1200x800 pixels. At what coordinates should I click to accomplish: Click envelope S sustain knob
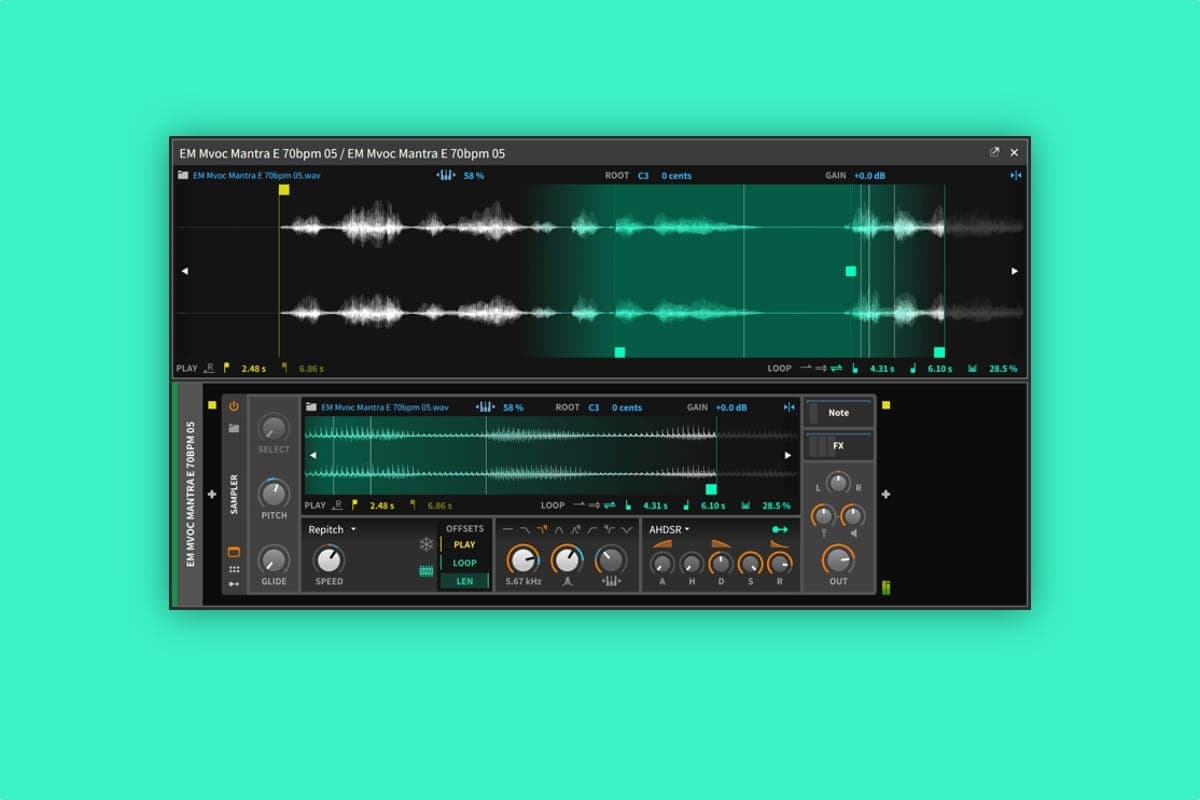coord(750,563)
